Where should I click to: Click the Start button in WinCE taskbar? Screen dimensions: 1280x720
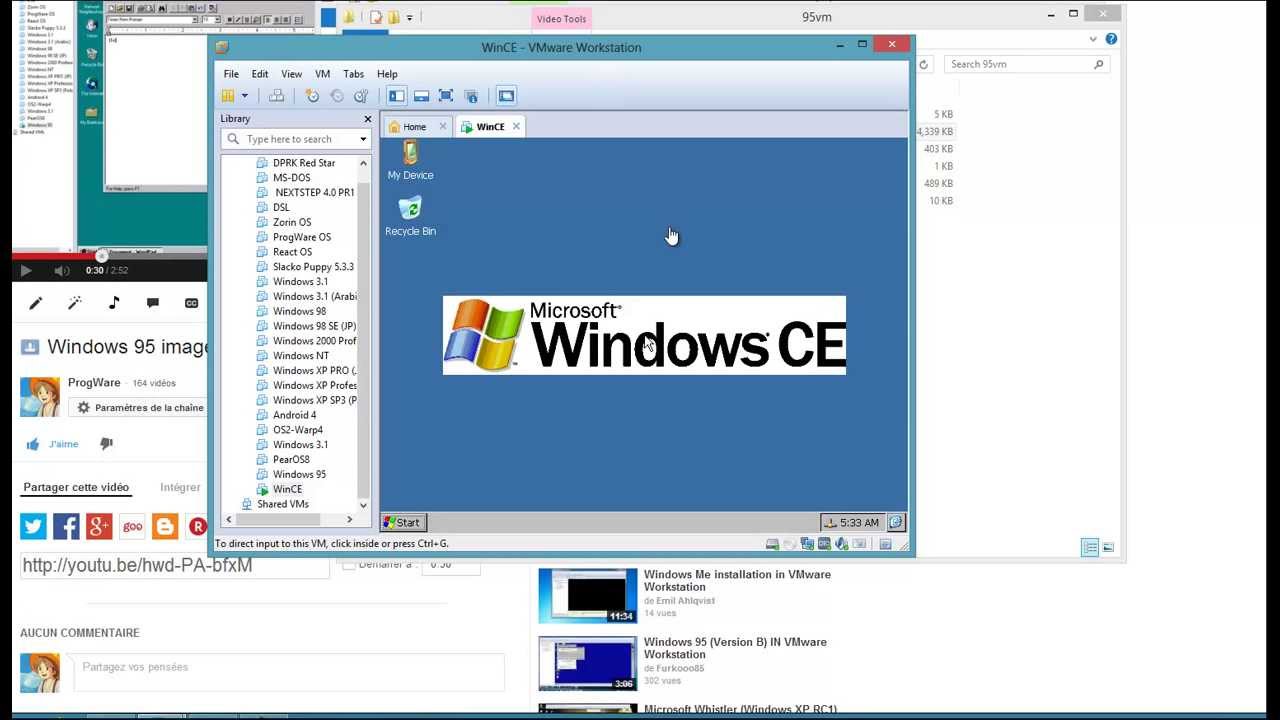point(402,522)
